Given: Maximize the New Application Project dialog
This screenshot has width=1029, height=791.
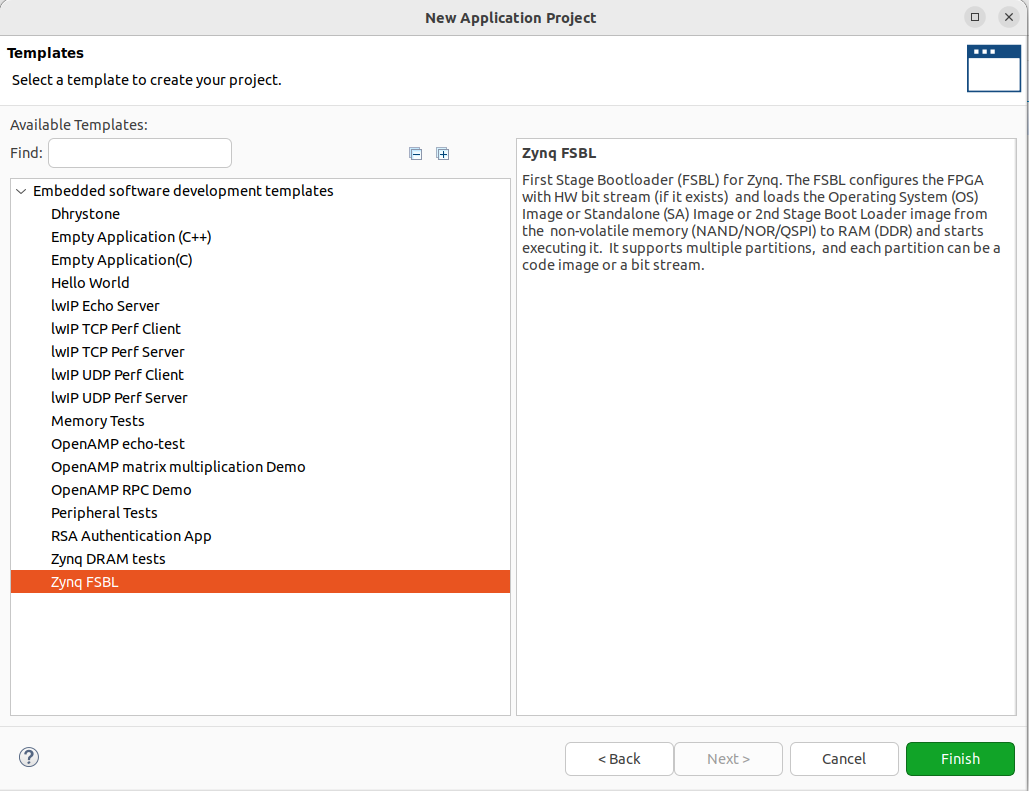Looking at the screenshot, I should [x=975, y=17].
